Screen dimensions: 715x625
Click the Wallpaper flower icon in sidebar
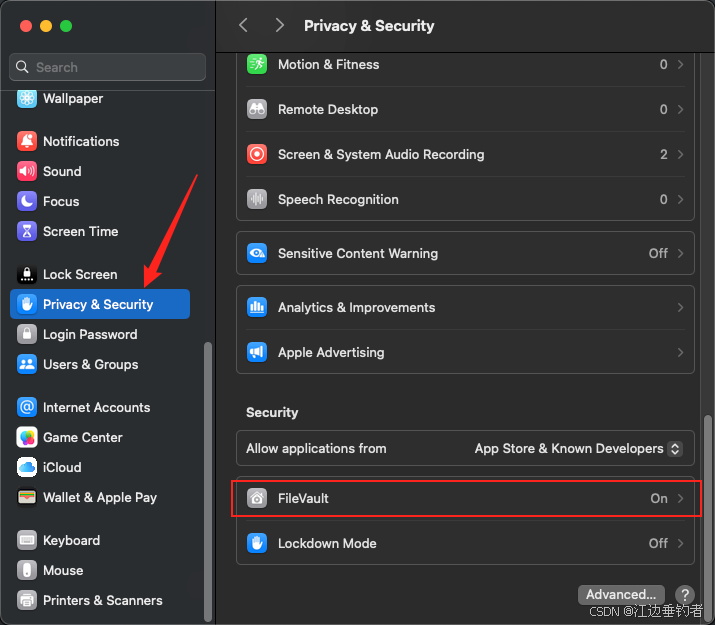27,98
